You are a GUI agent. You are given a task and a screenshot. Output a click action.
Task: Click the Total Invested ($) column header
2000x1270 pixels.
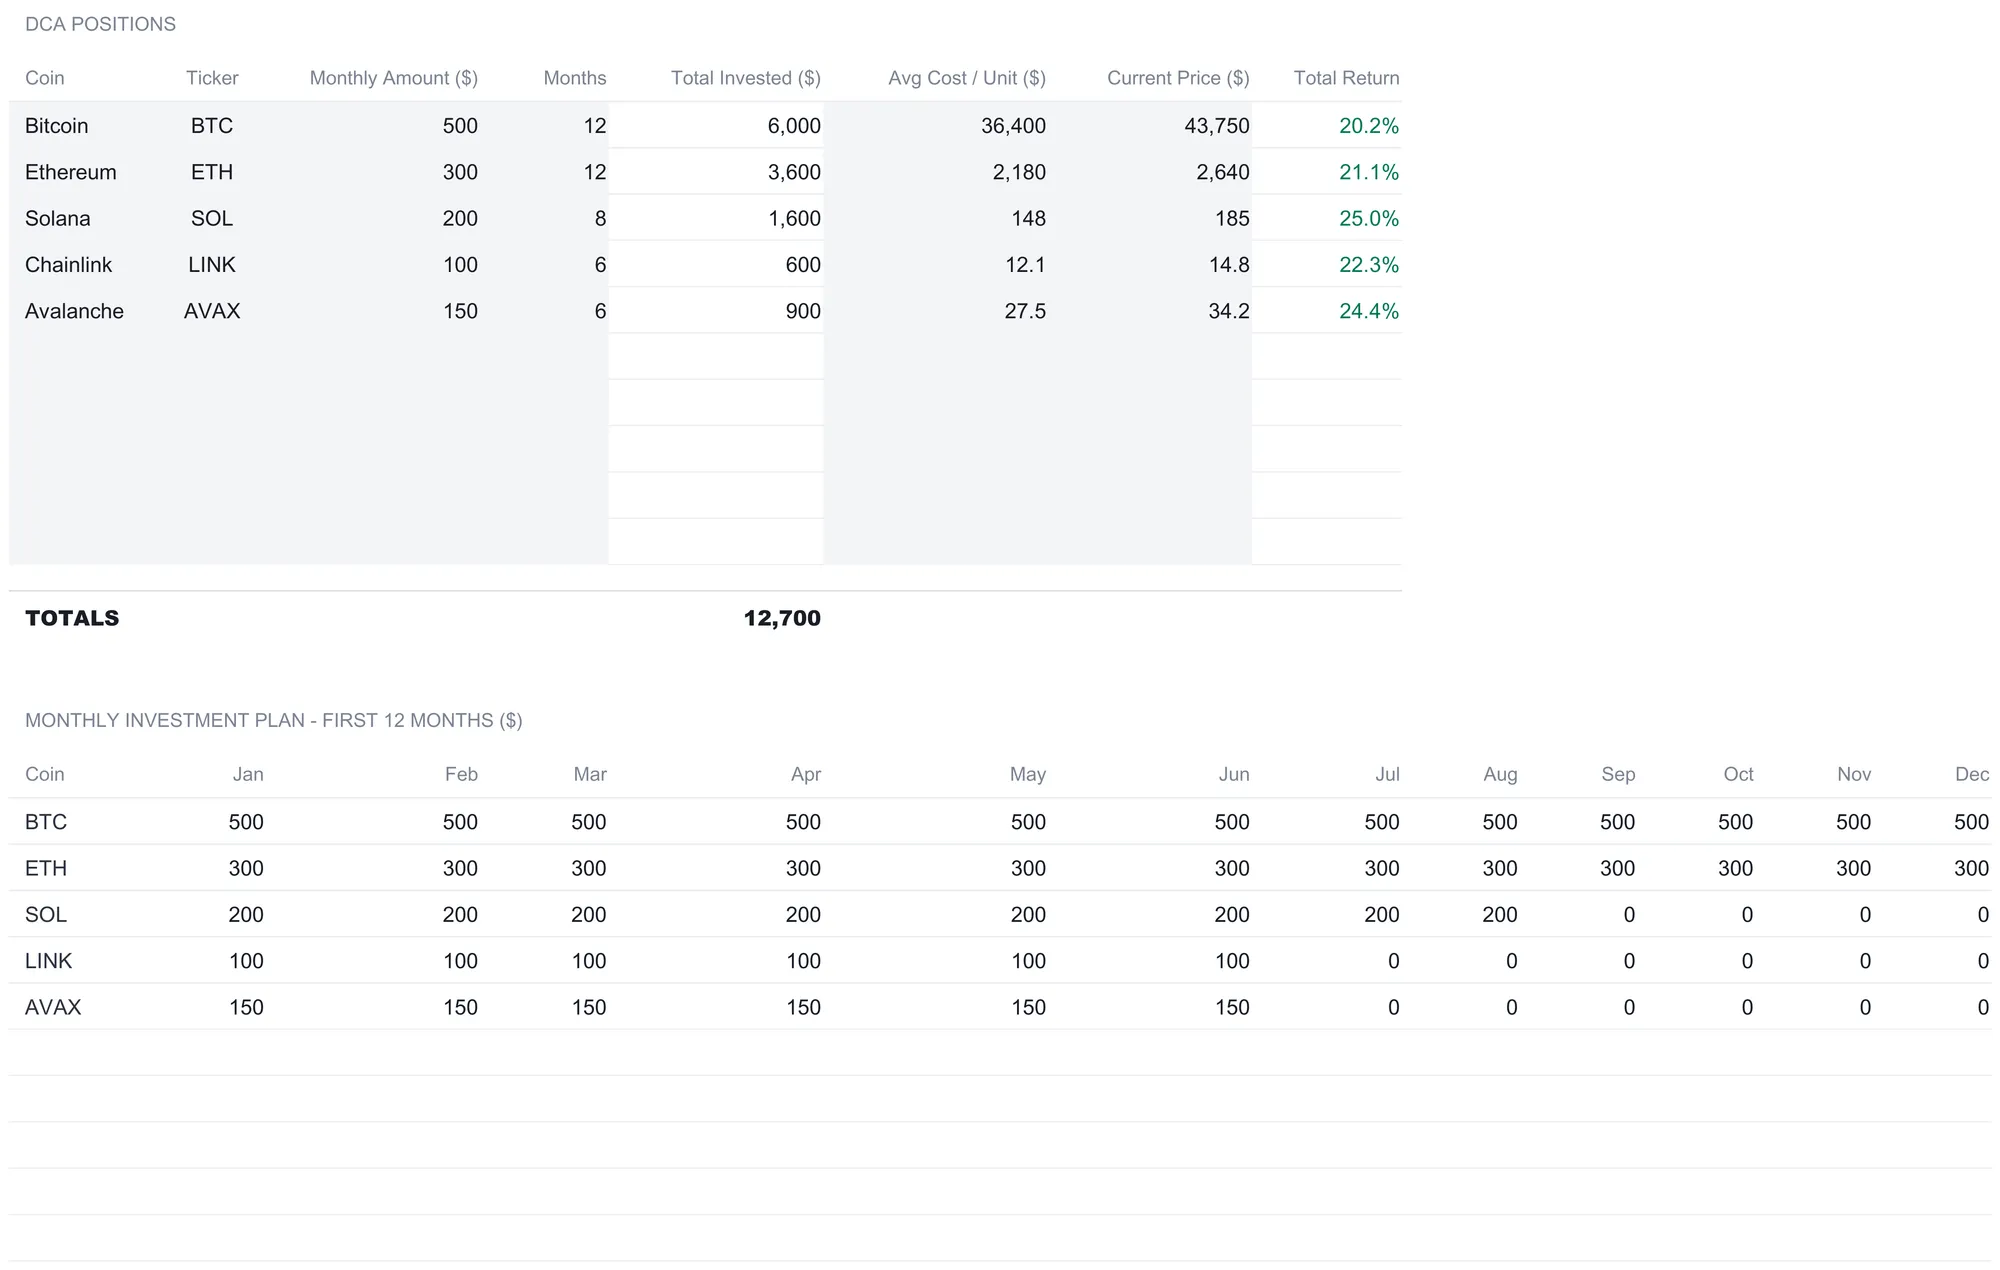[746, 78]
